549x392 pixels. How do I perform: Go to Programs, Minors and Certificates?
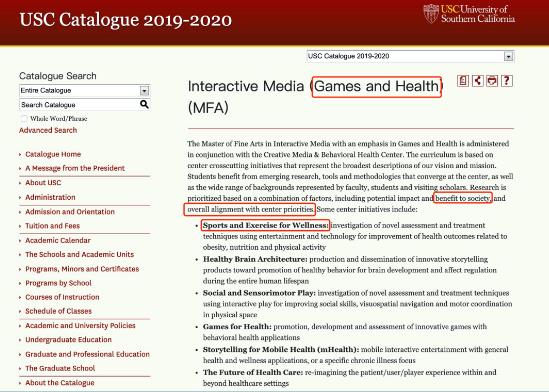click(82, 269)
